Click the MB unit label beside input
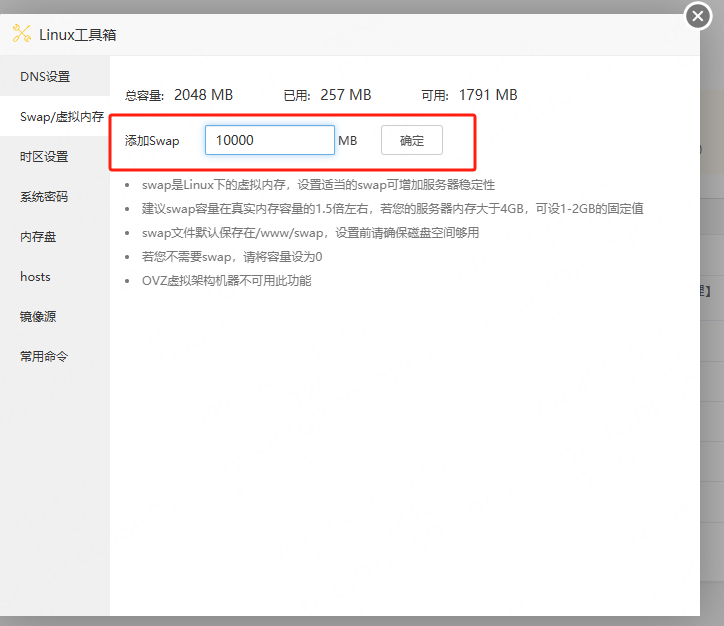 [x=348, y=141]
